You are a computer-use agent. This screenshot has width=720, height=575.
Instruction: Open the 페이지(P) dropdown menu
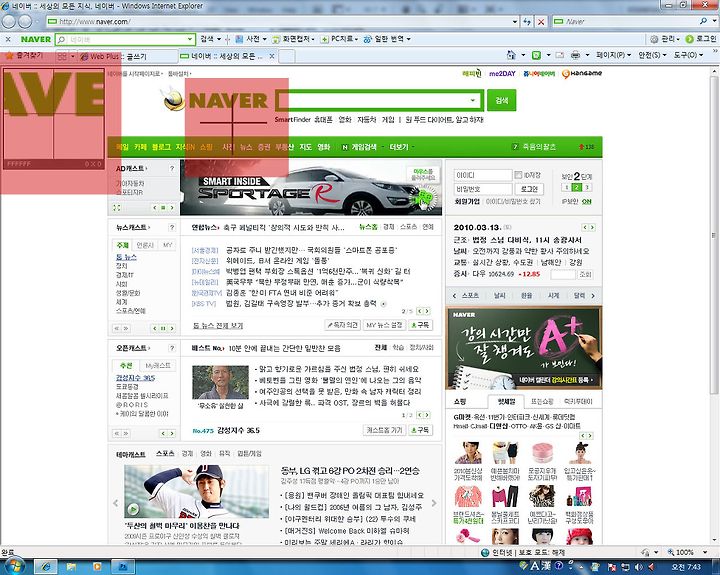click(x=613, y=55)
